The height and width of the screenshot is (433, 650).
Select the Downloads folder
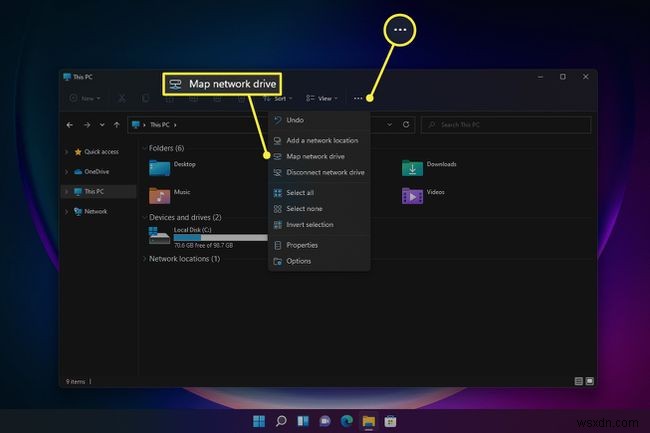tap(429, 168)
